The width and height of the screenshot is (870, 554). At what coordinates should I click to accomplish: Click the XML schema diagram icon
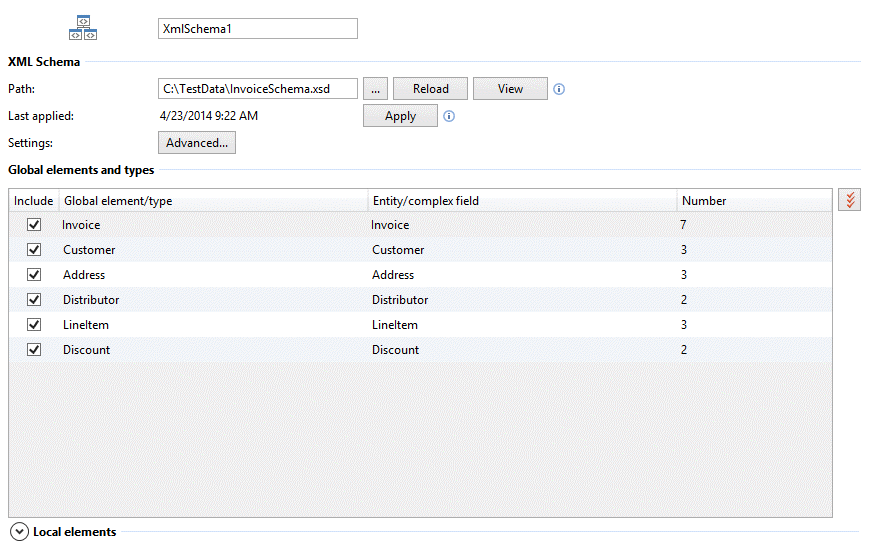82,28
